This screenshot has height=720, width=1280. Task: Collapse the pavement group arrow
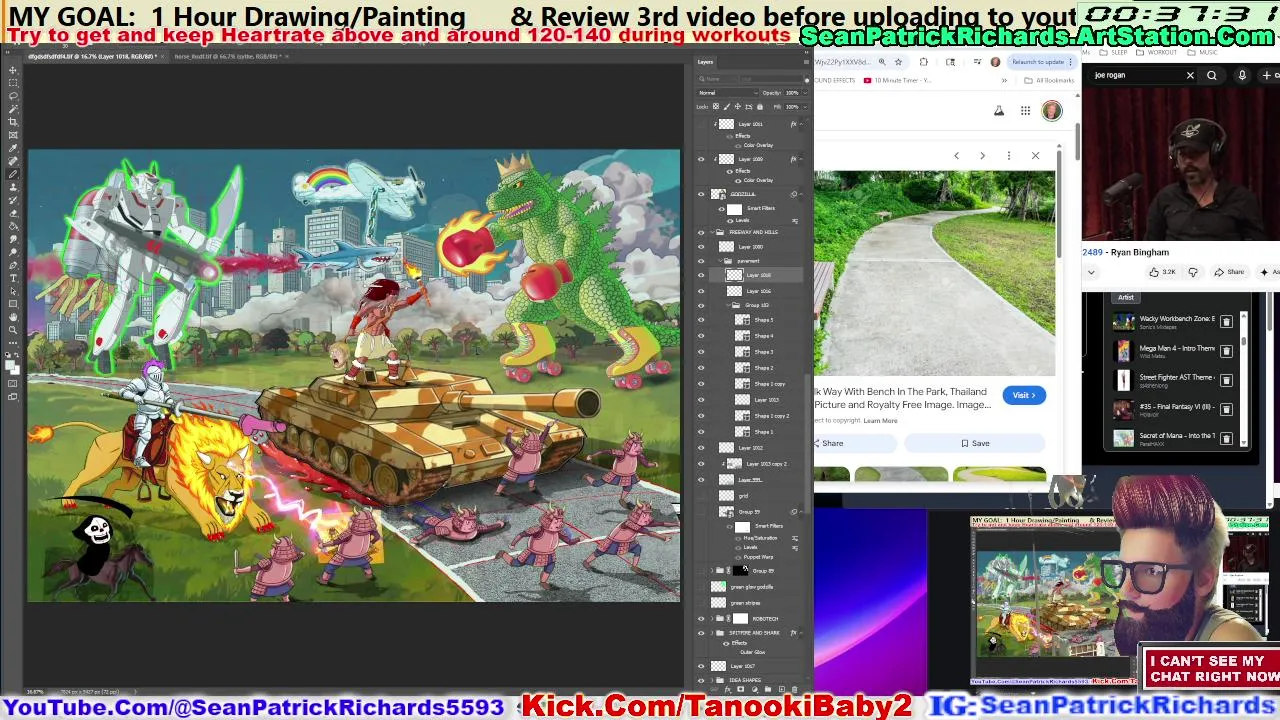(720, 261)
